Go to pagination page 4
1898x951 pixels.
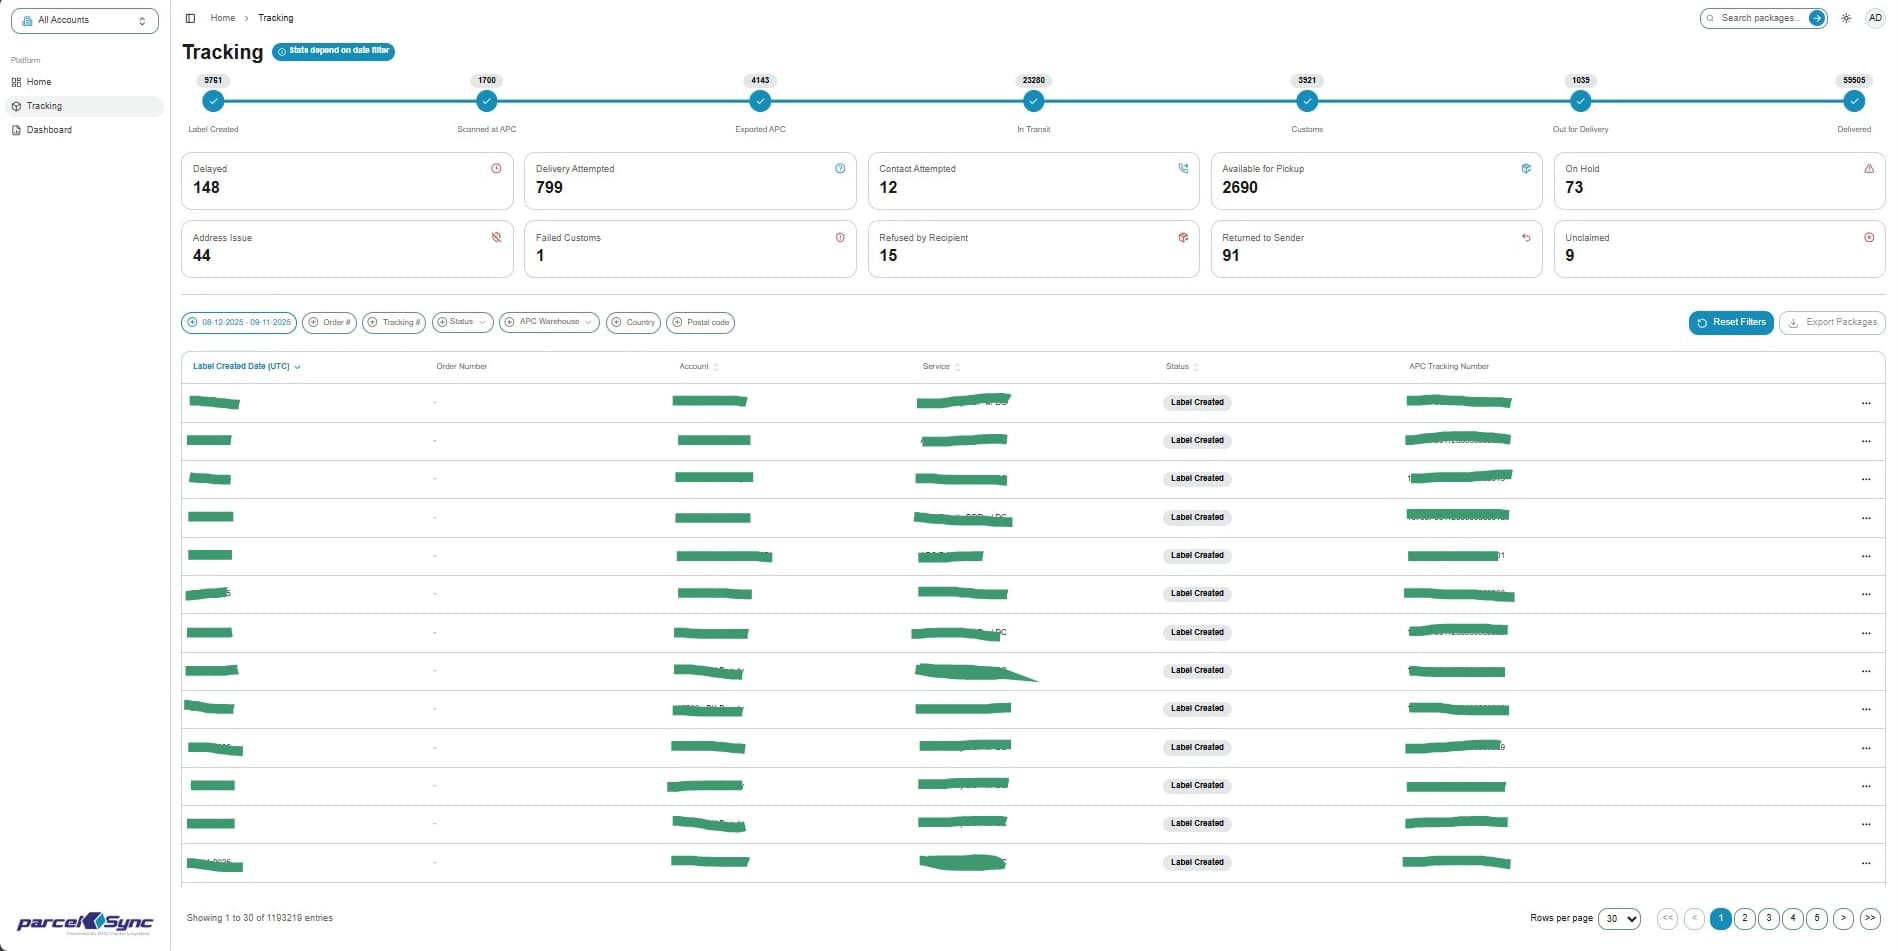tap(1793, 918)
